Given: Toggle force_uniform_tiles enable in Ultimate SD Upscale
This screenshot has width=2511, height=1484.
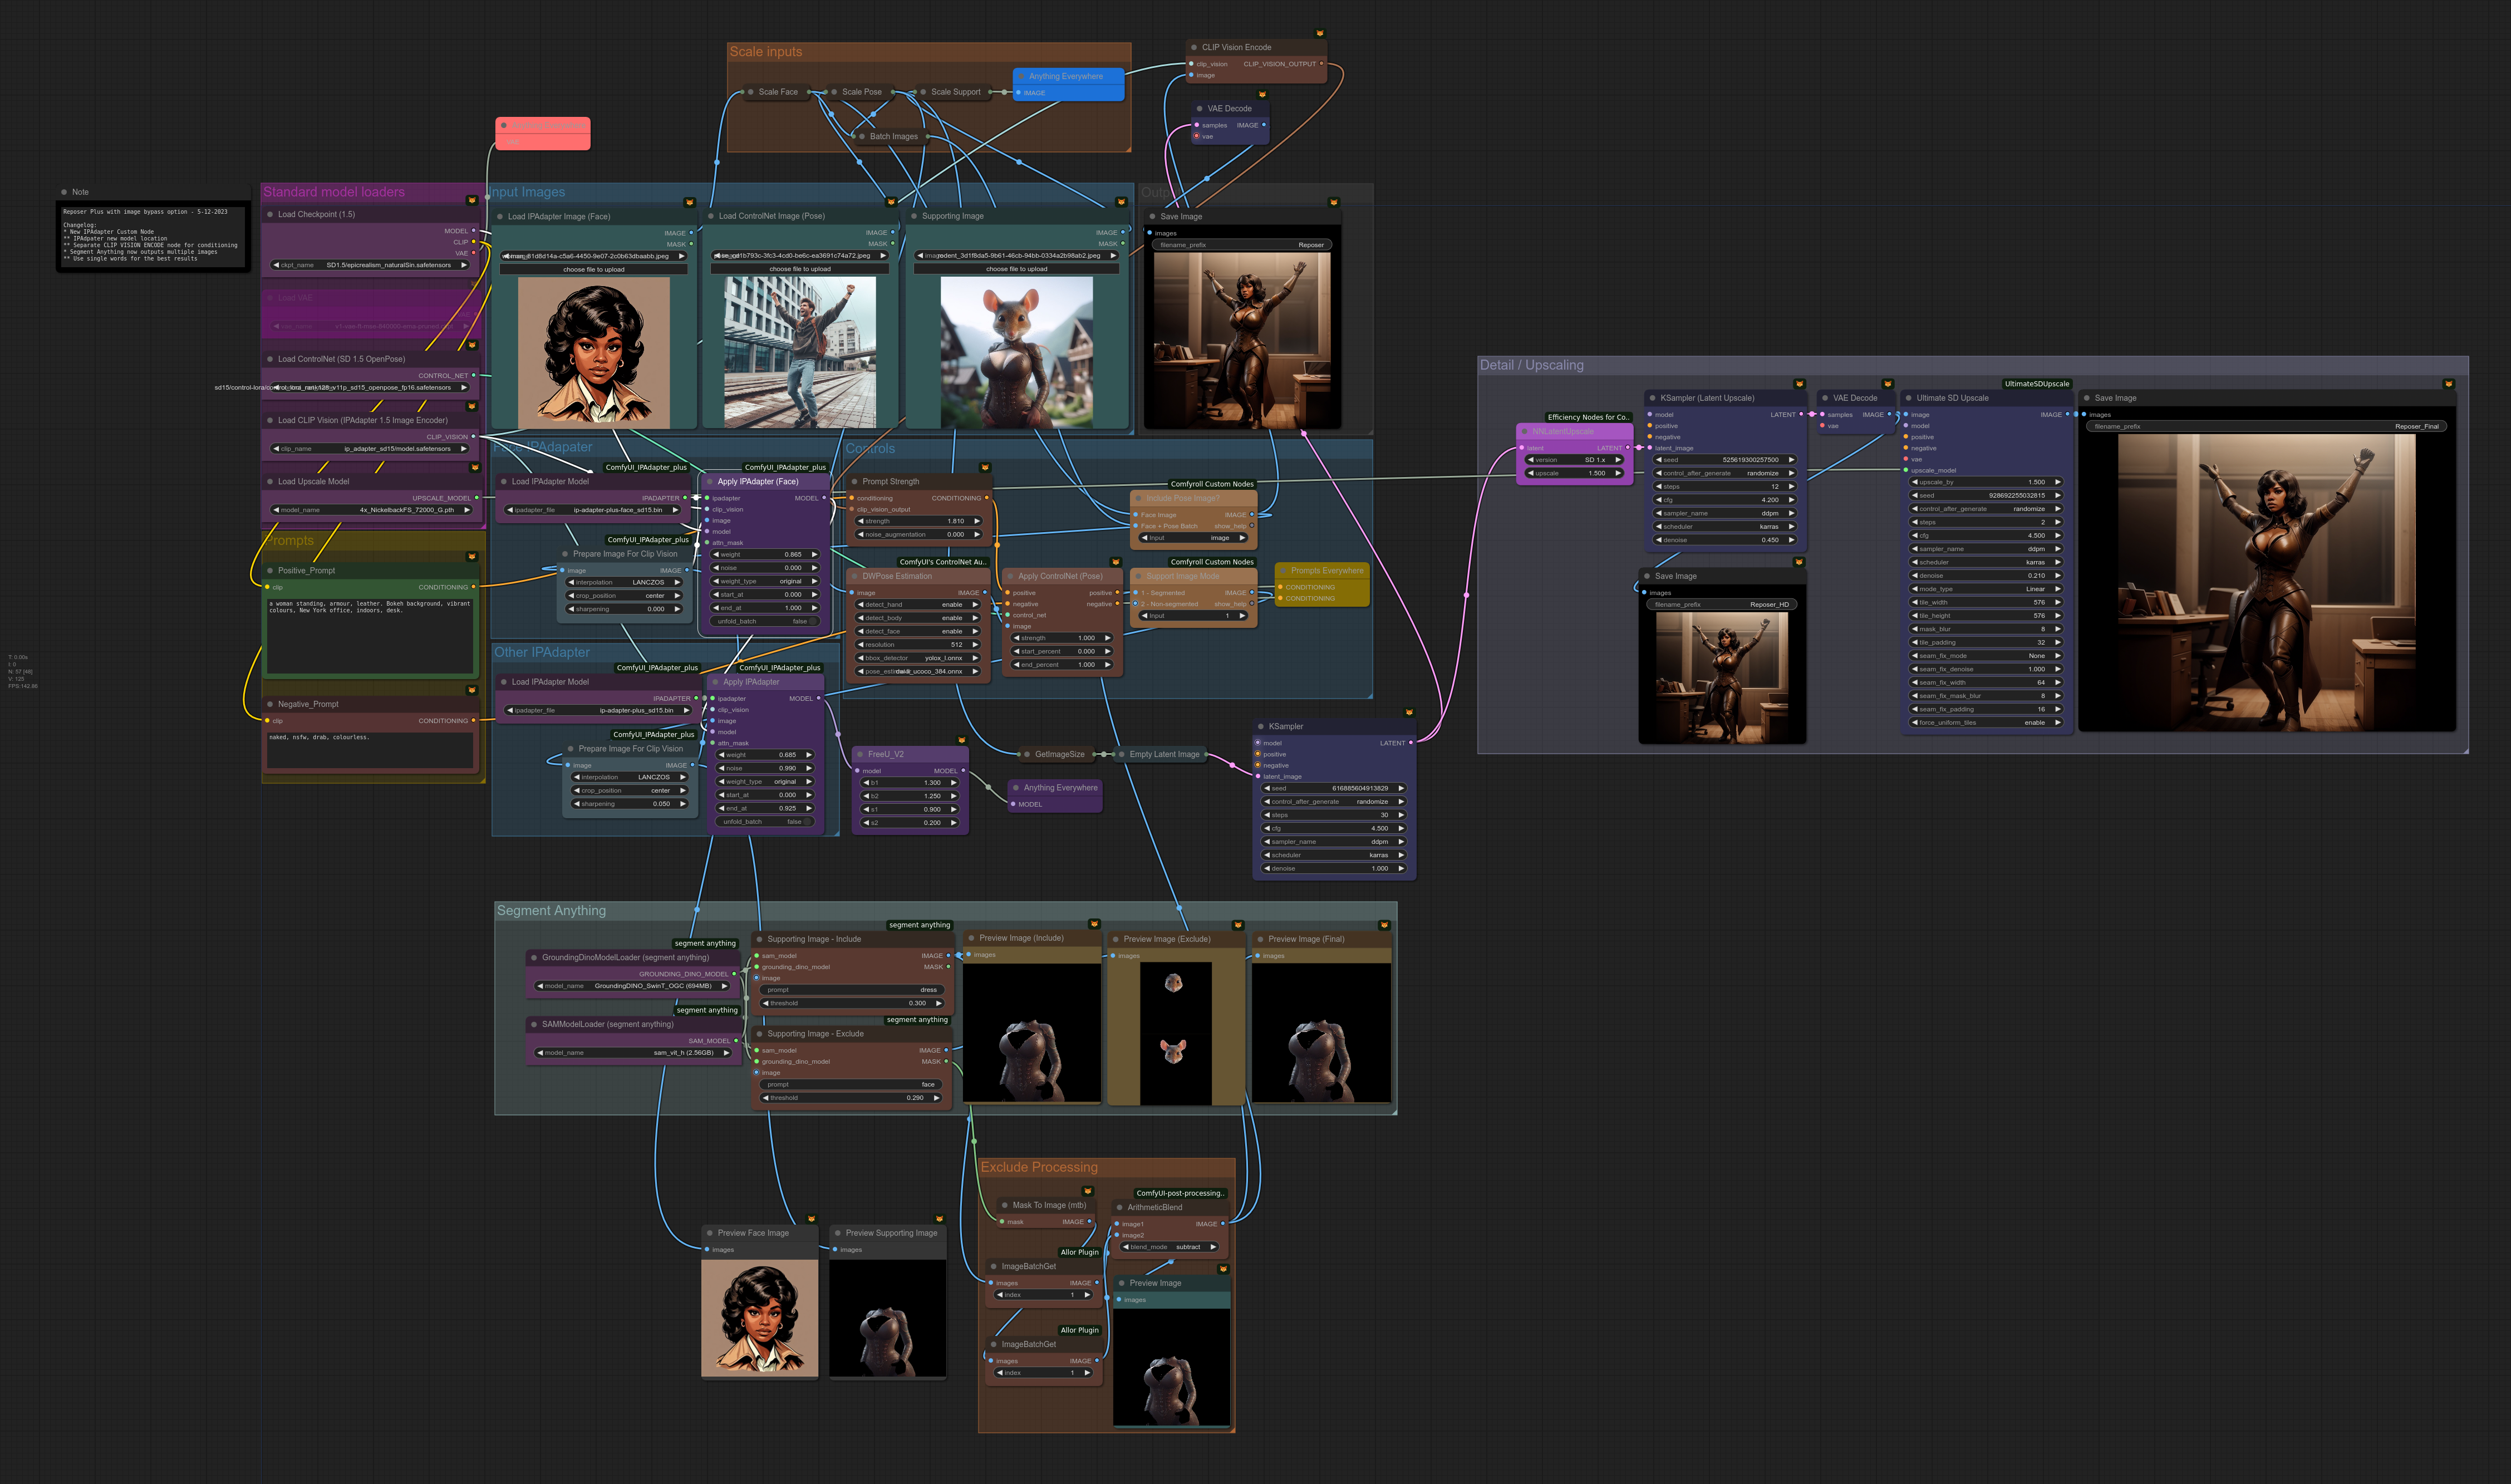Looking at the screenshot, I should pyautogui.click(x=1985, y=723).
